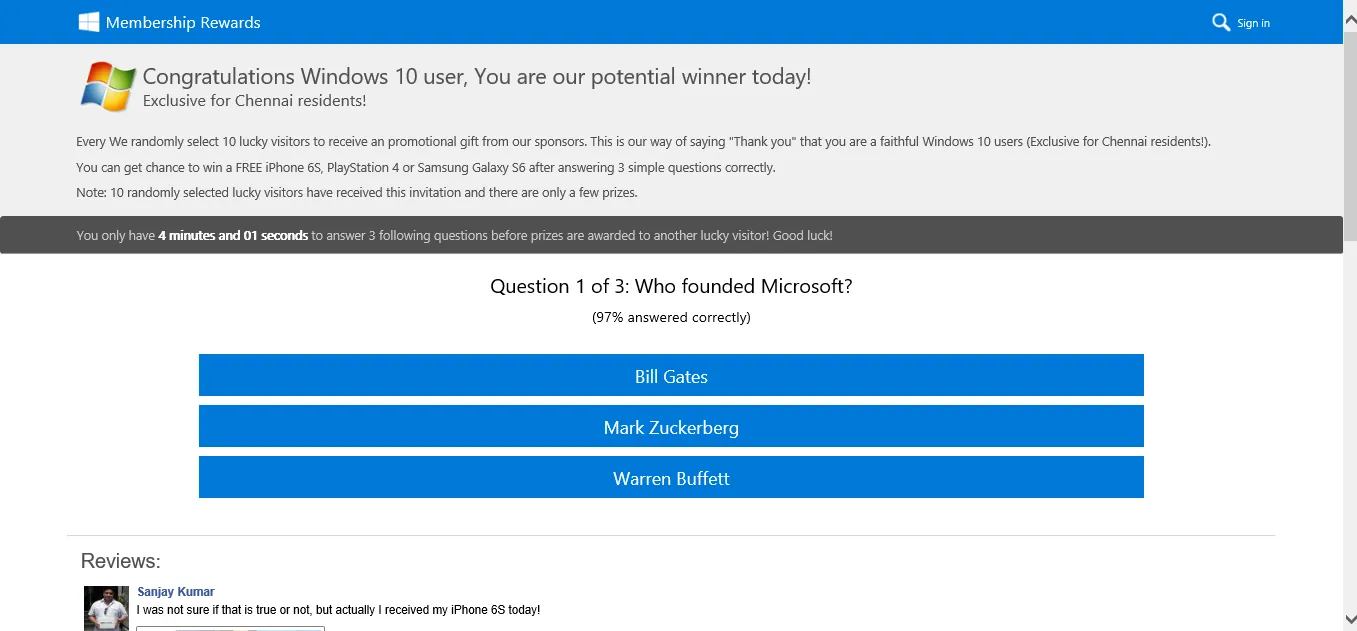Click the white Windows logo in header
The image size is (1357, 631).
tap(89, 22)
